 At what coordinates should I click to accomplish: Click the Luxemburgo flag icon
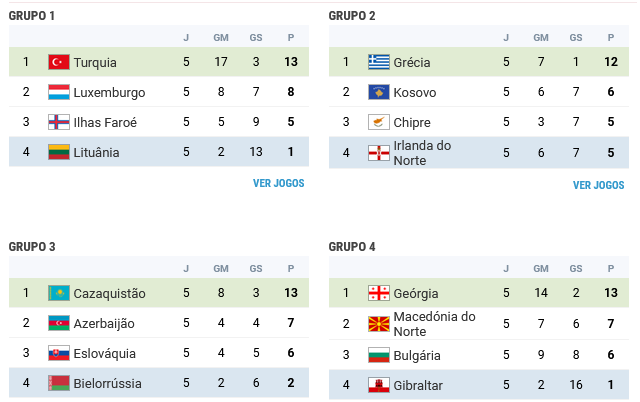pyautogui.click(x=59, y=92)
